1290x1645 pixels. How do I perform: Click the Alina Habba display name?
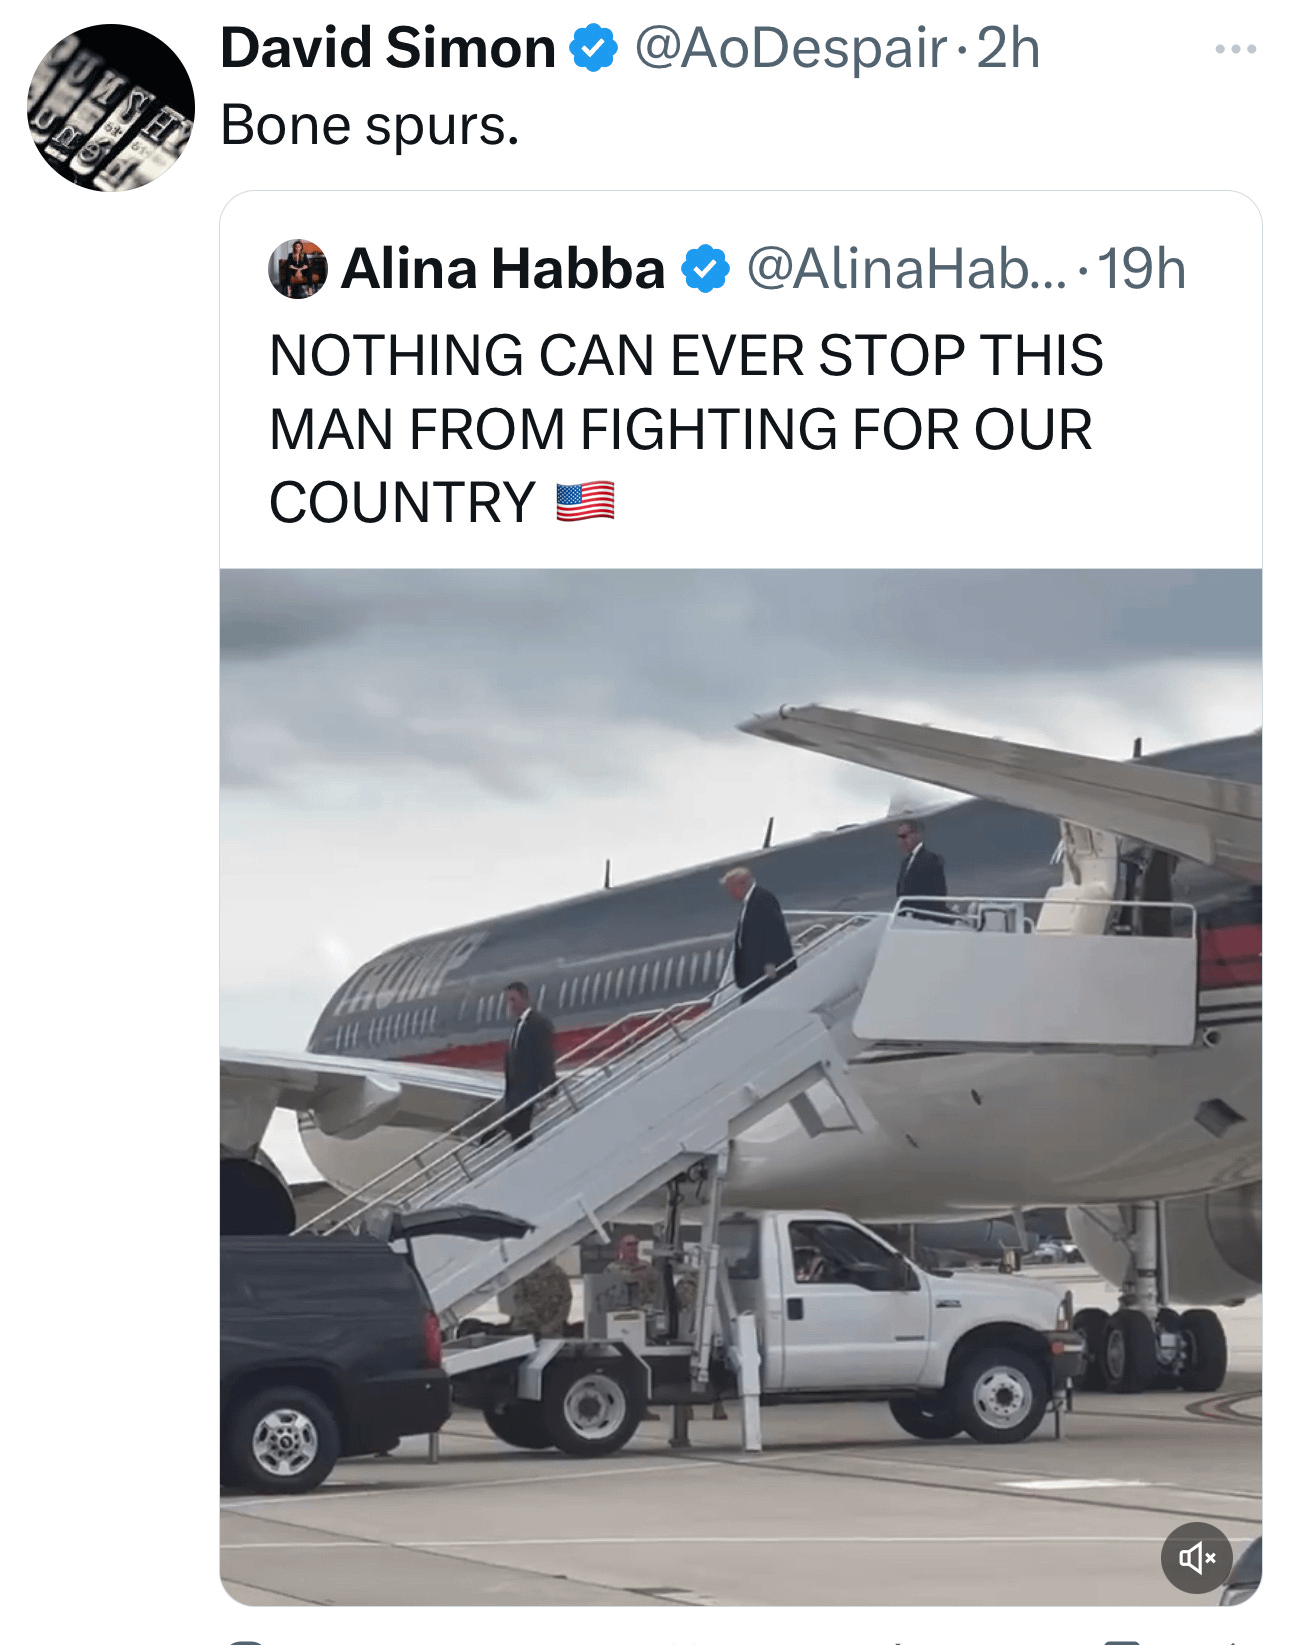503,269
